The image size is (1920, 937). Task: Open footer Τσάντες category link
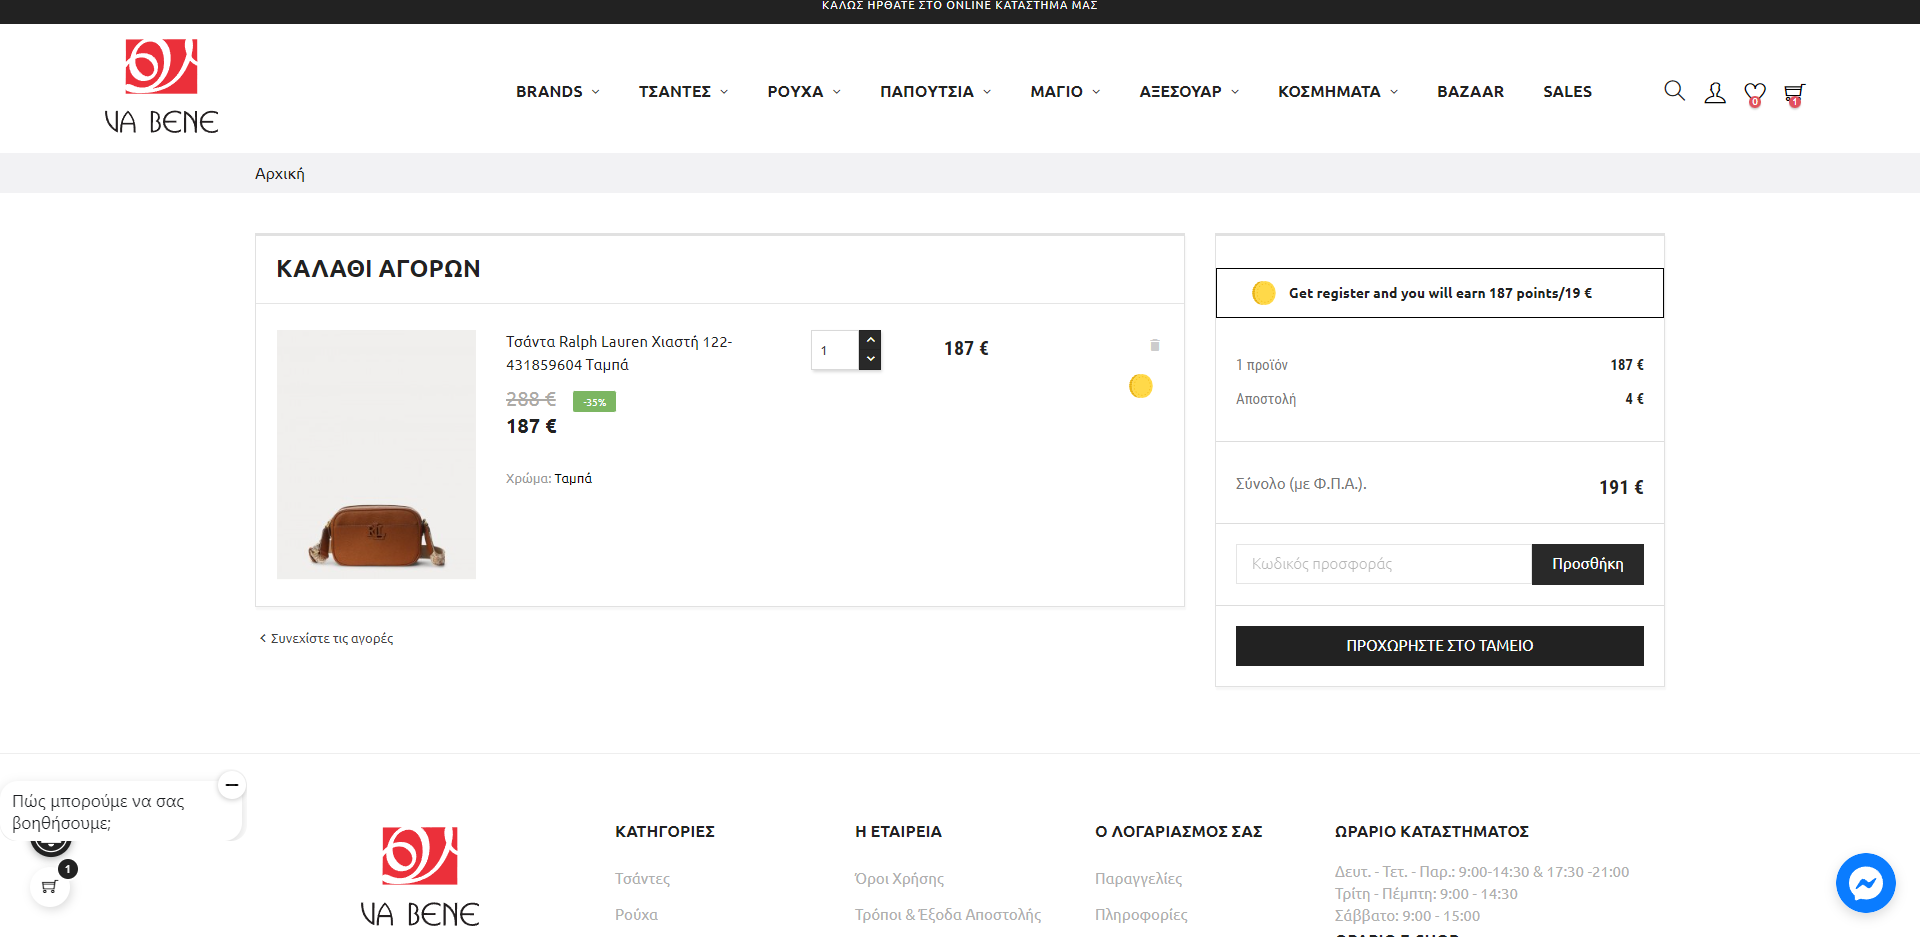[643, 879]
